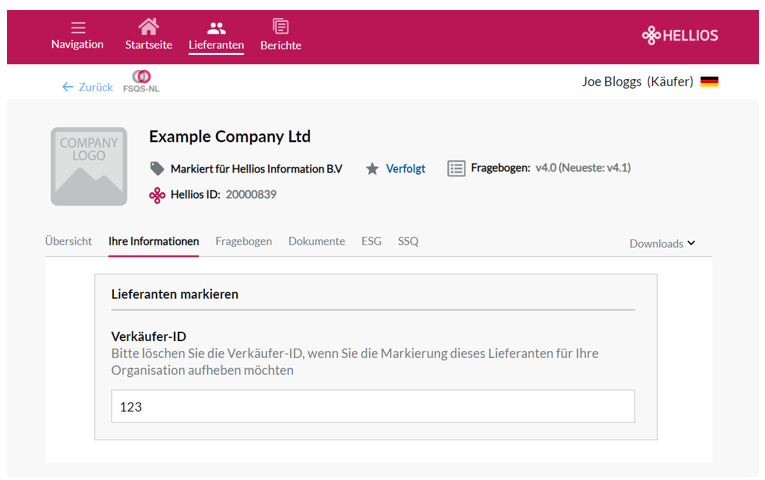765x480 pixels.
Task: Click the tag icon beside Markiert
Action: pyautogui.click(x=157, y=169)
